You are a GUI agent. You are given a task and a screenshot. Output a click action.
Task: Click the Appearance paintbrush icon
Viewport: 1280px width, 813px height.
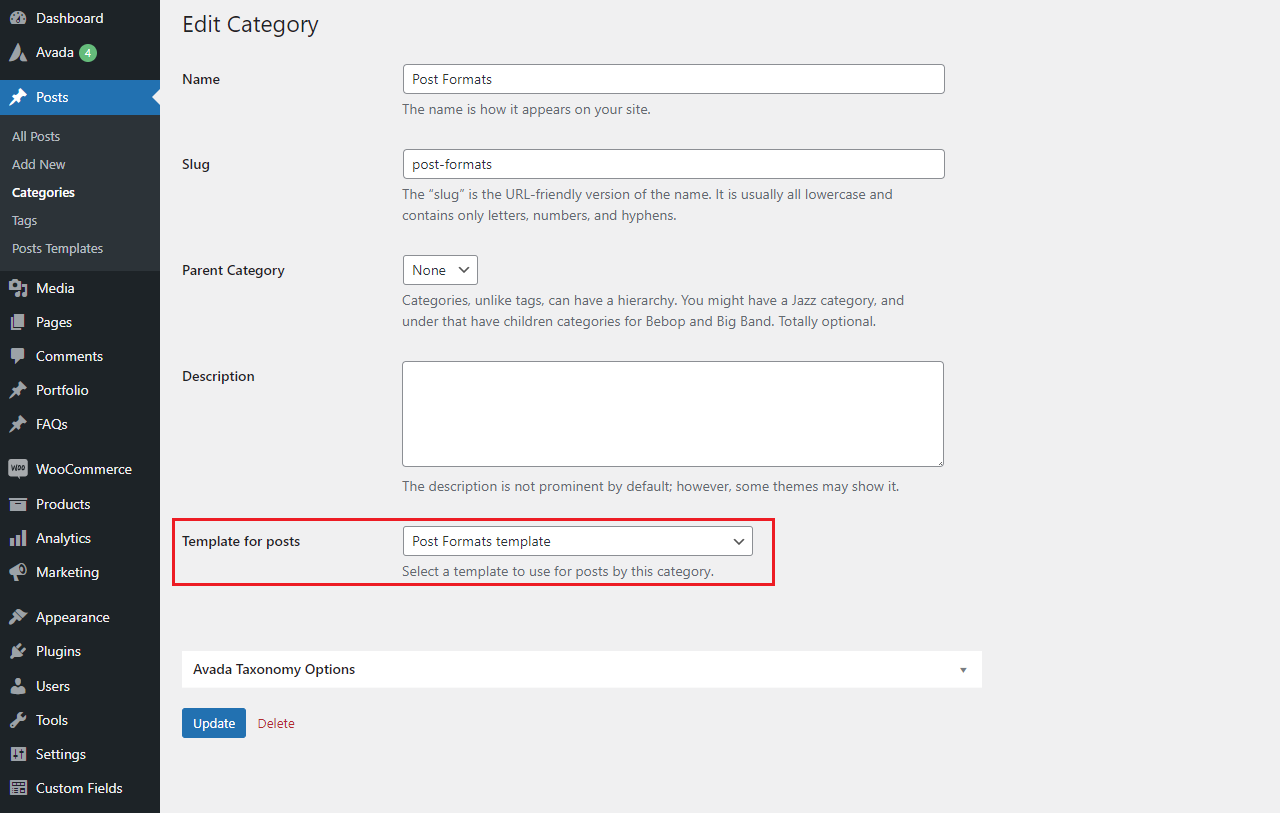pos(18,617)
